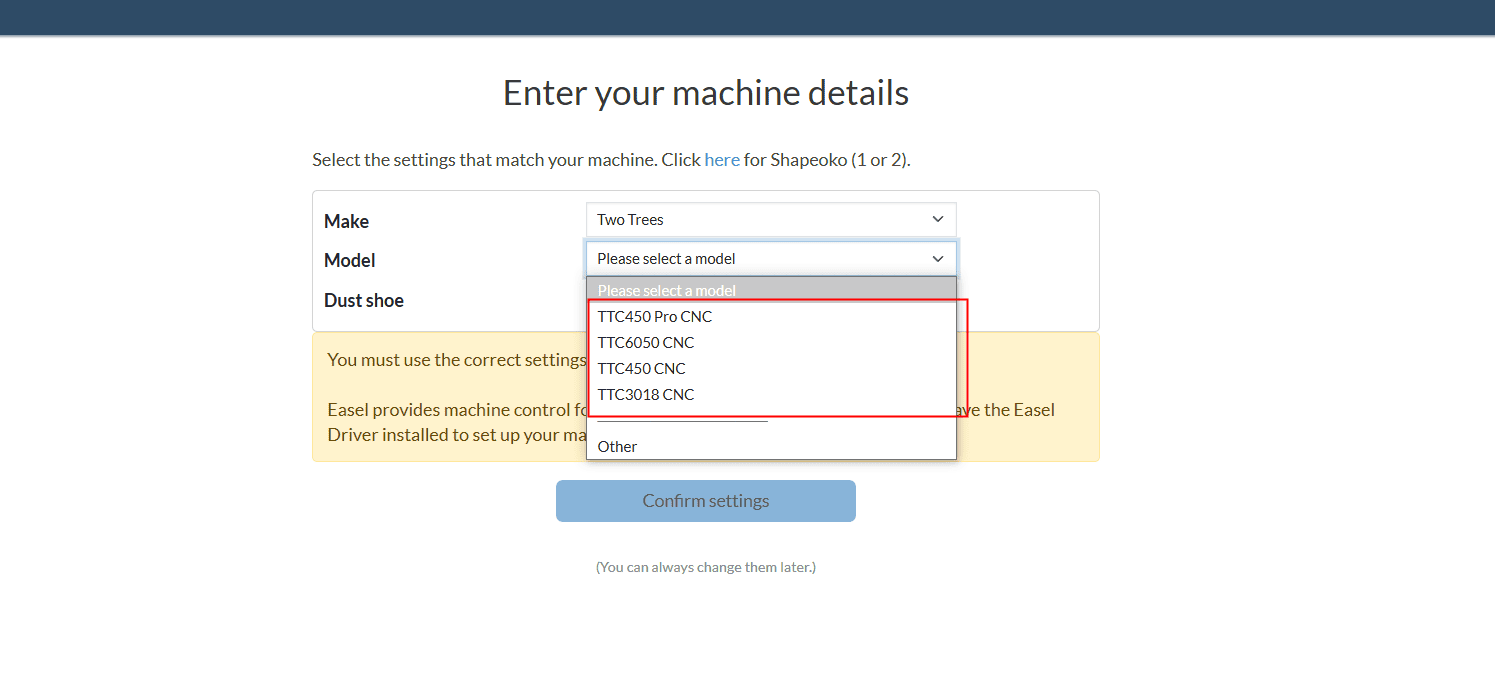Click the Make row label
Image resolution: width=1495 pixels, height=693 pixels.
[346, 221]
